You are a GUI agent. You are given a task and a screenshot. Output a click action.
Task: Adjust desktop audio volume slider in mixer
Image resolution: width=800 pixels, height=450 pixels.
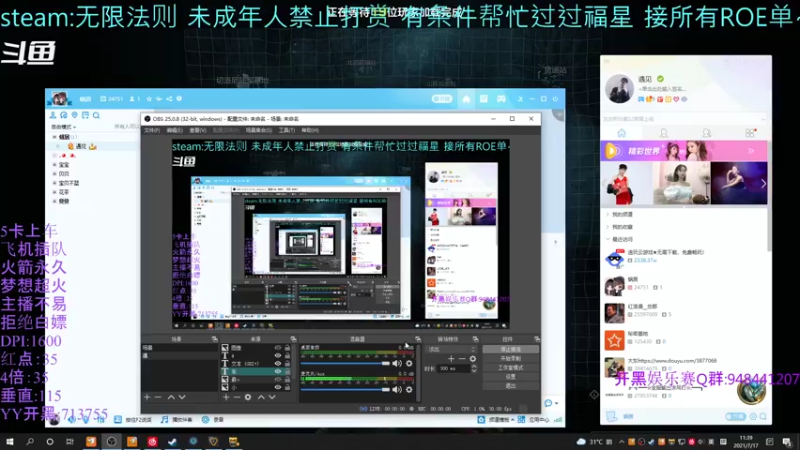pos(345,363)
